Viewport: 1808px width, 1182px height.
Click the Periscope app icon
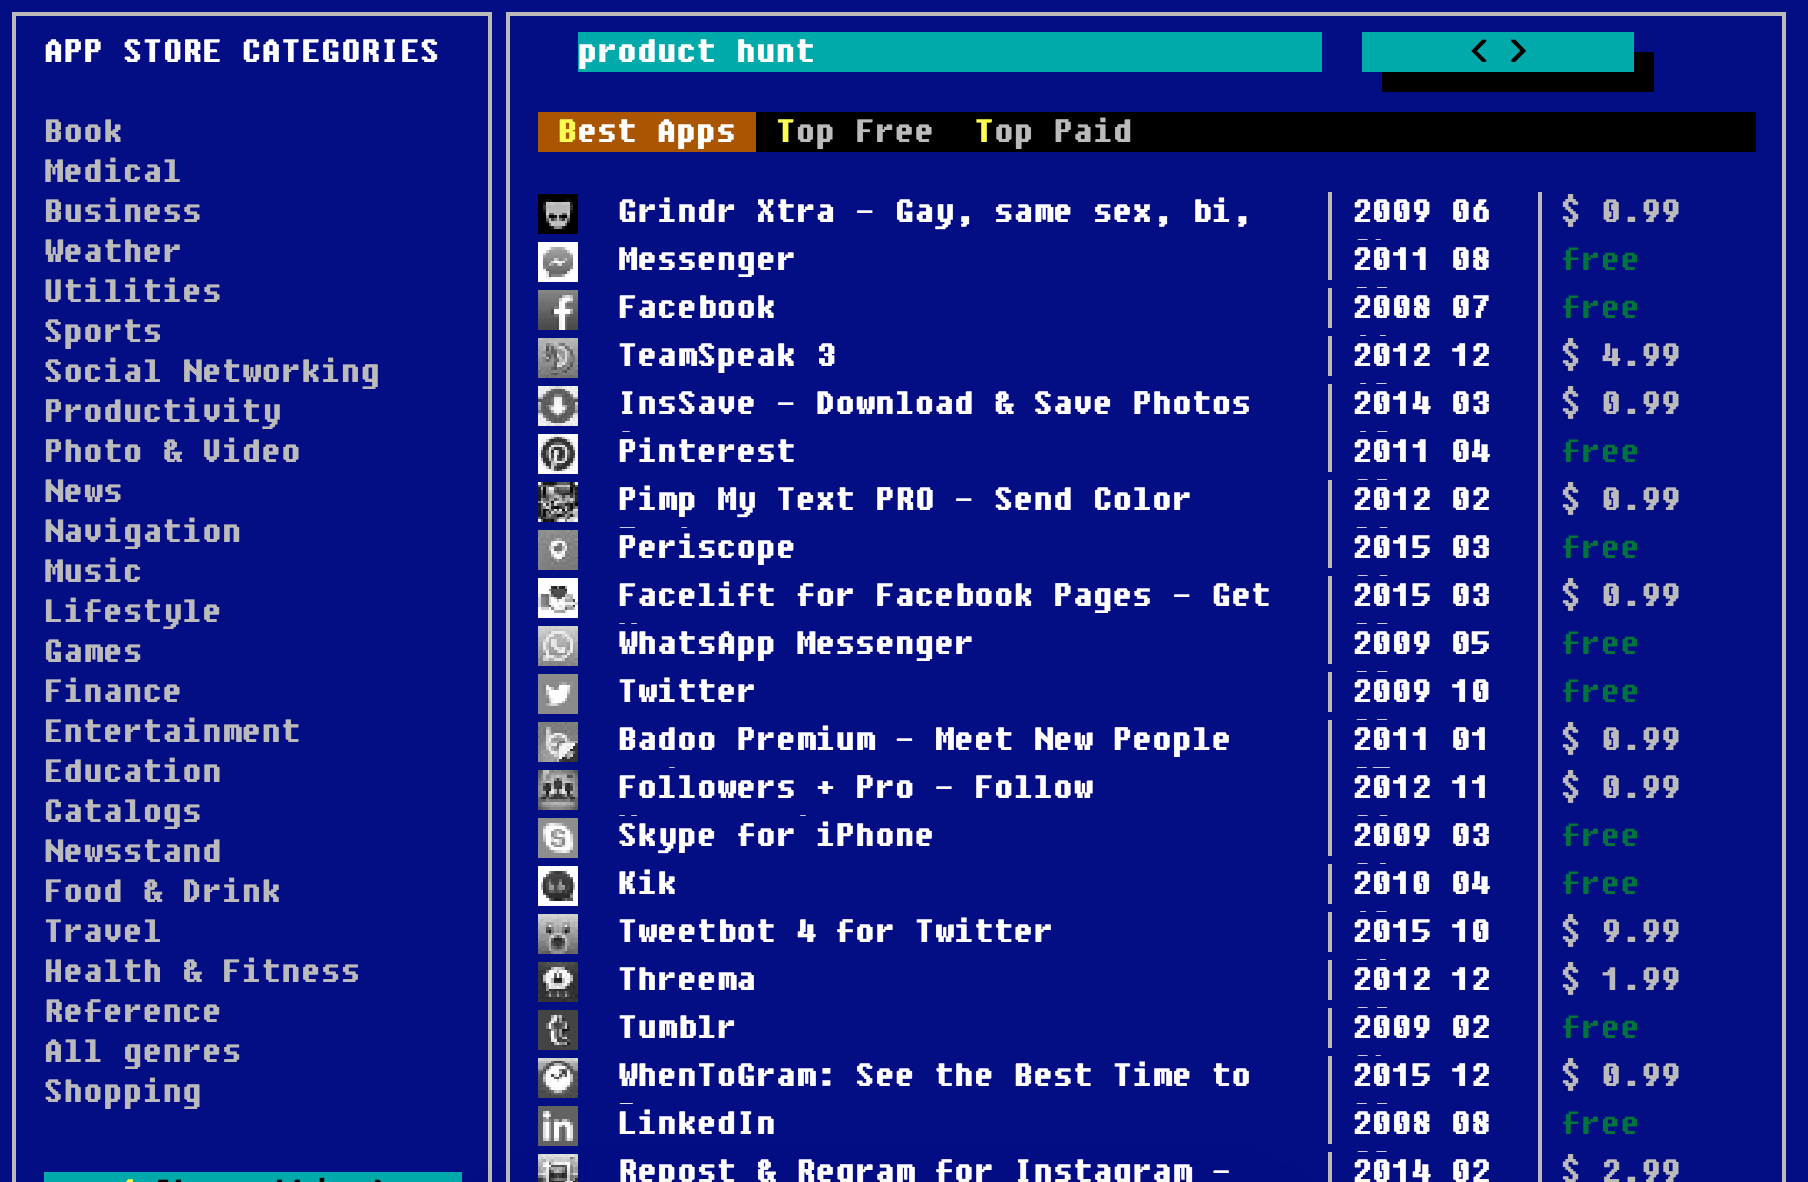pos(558,549)
